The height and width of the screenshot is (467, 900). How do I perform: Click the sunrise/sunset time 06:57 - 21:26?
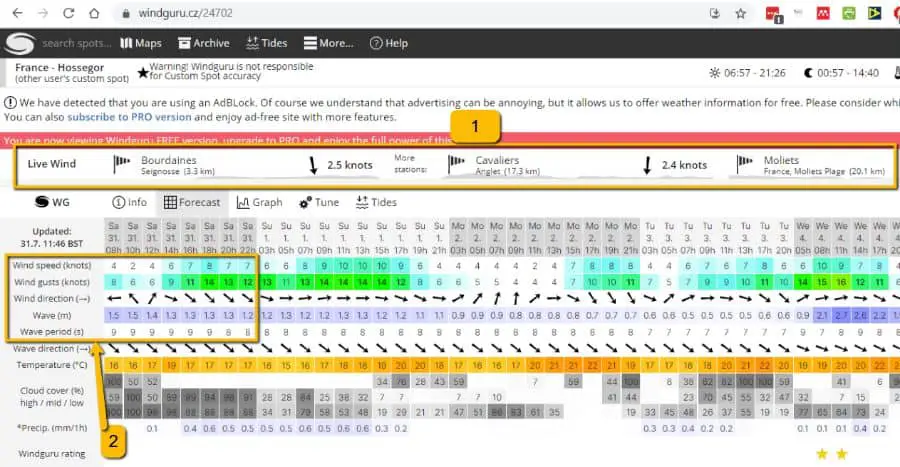747,73
